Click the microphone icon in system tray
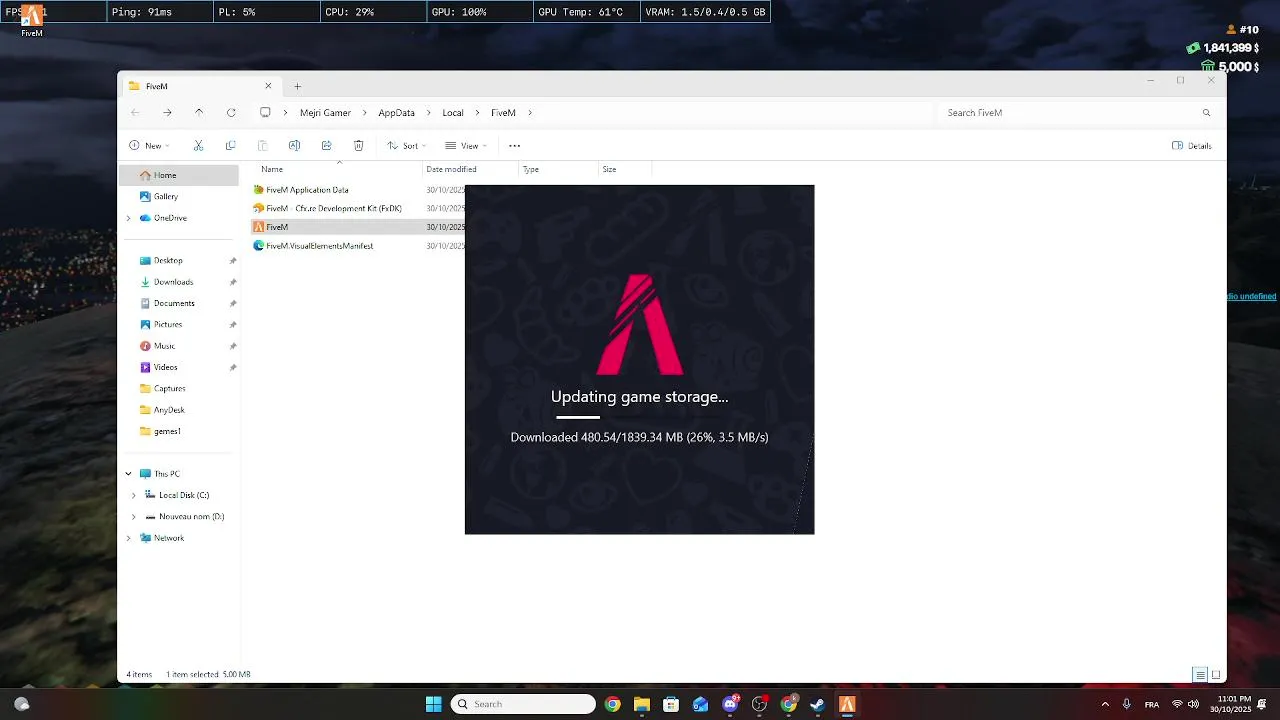Image resolution: width=1280 pixels, height=720 pixels. click(x=1127, y=704)
